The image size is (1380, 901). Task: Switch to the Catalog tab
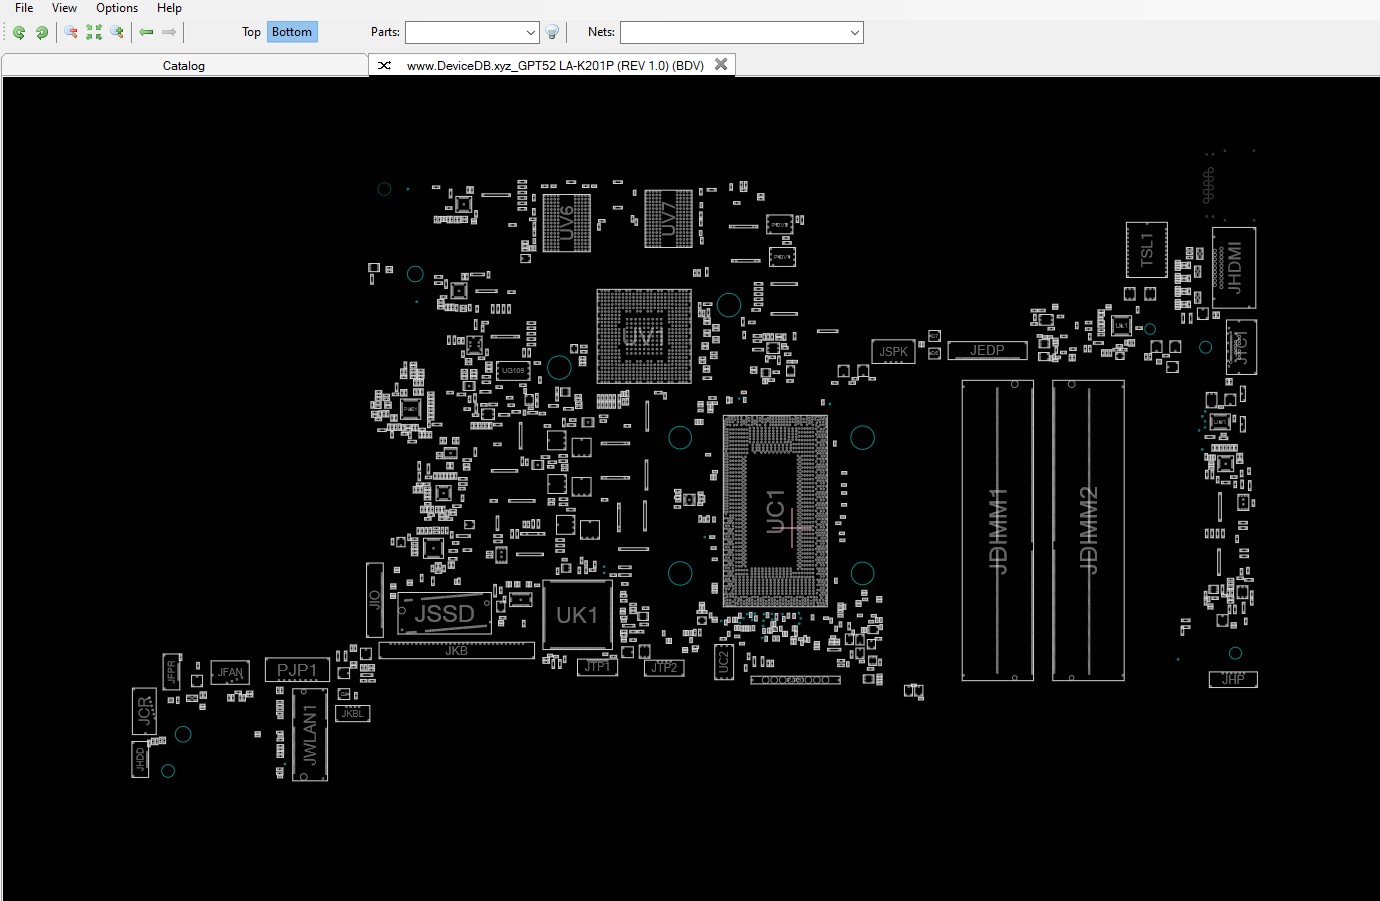click(184, 66)
